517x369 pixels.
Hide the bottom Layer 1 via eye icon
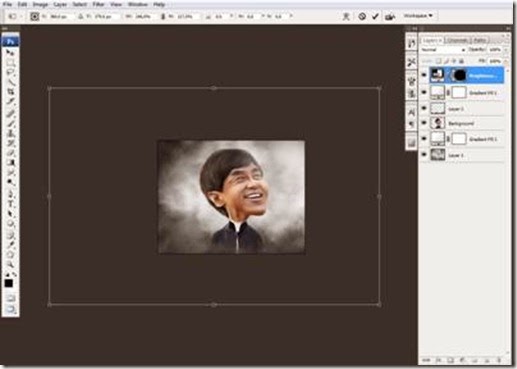[x=424, y=154]
